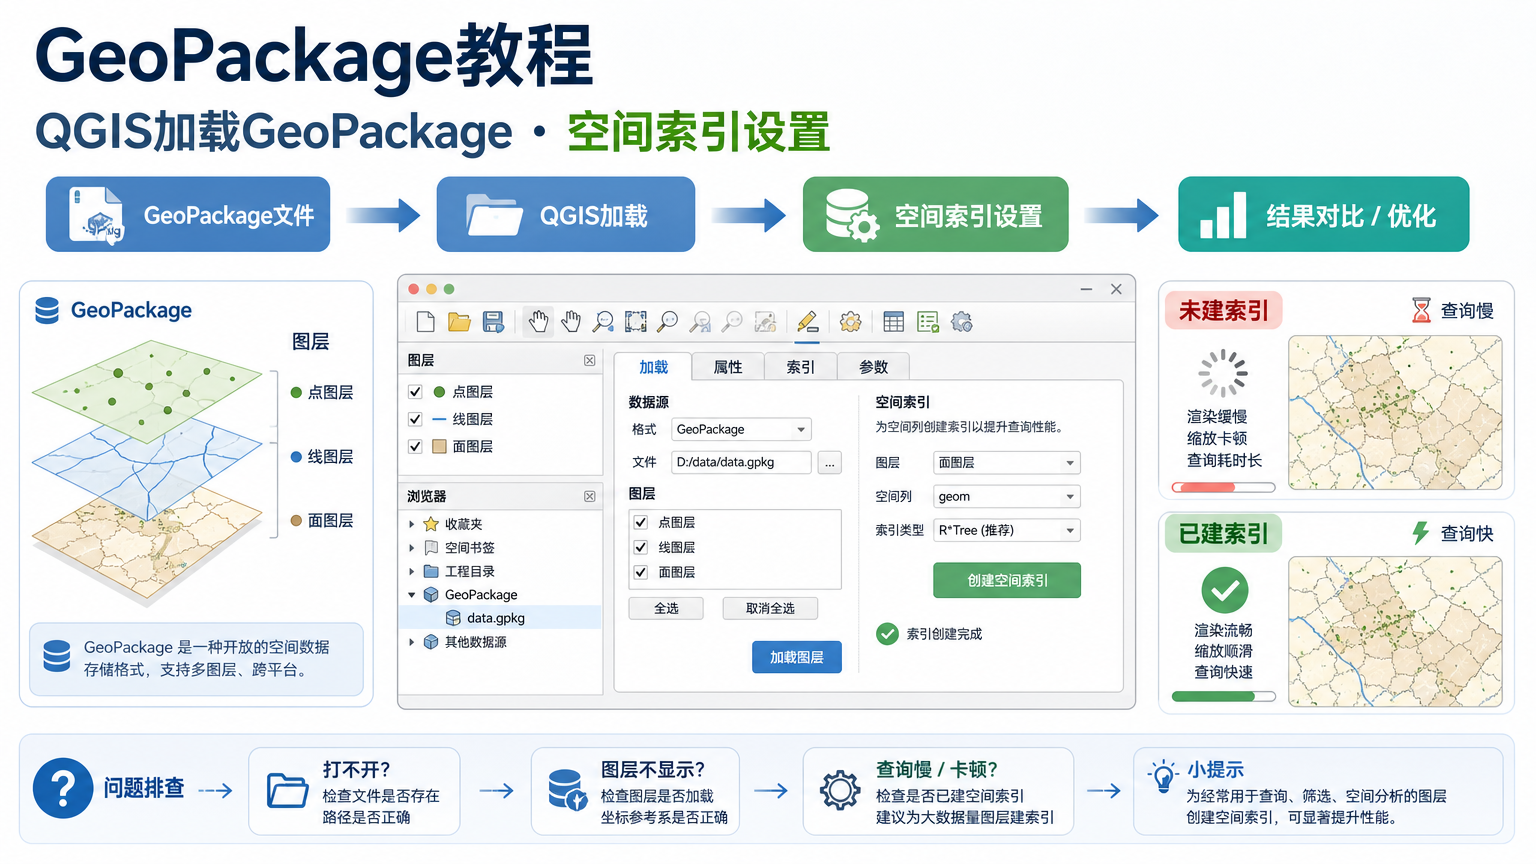1536x864 pixels.
Task: Click the green 创建空间索引 button
Action: [1007, 580]
